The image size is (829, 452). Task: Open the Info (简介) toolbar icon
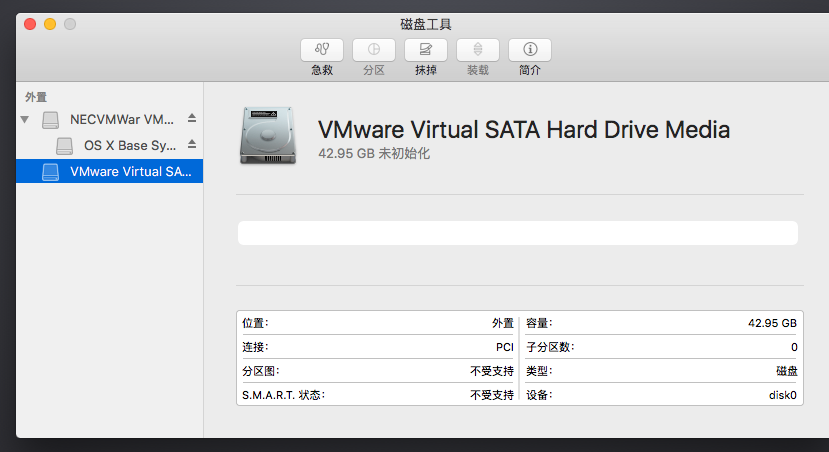[x=530, y=49]
